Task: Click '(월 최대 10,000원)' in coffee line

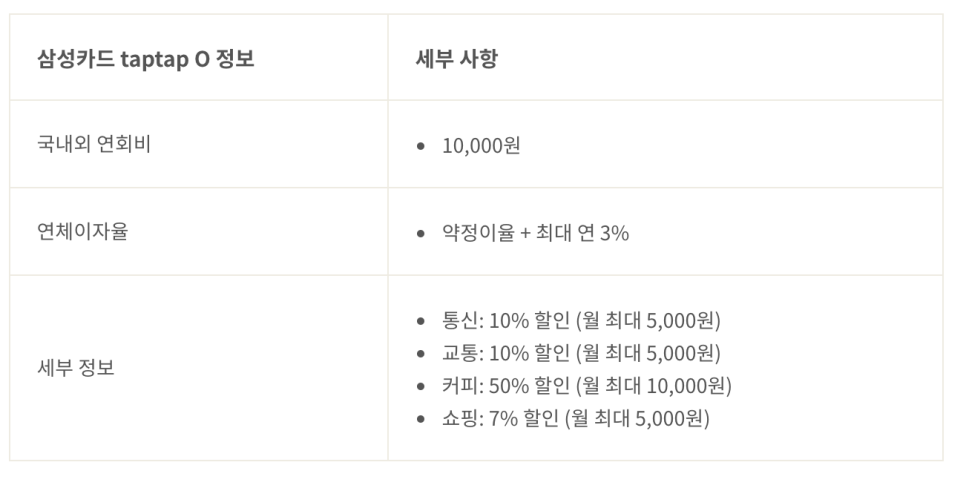Action: (x=654, y=386)
